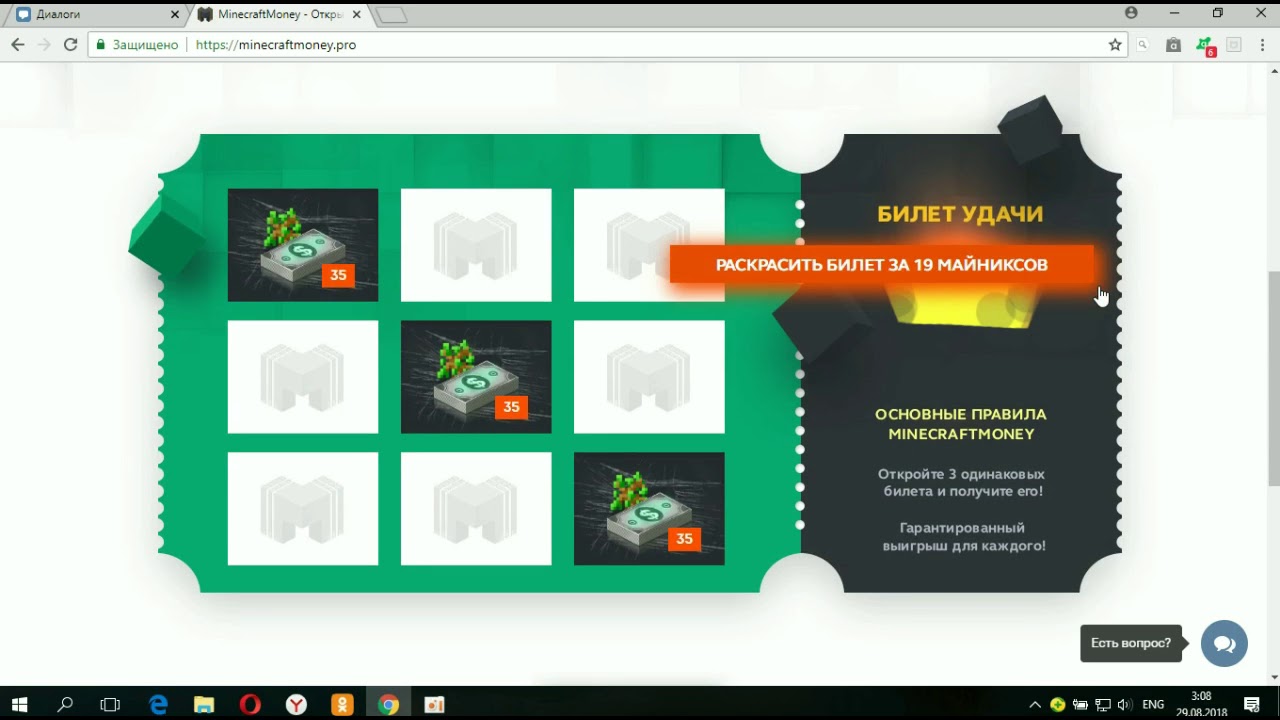Open Task View on the taskbar
Screen dimensions: 1280x720
point(110,704)
